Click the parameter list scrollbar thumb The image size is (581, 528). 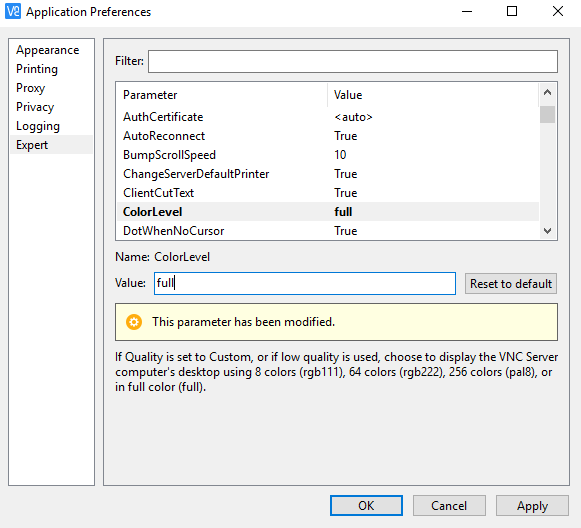click(547, 114)
